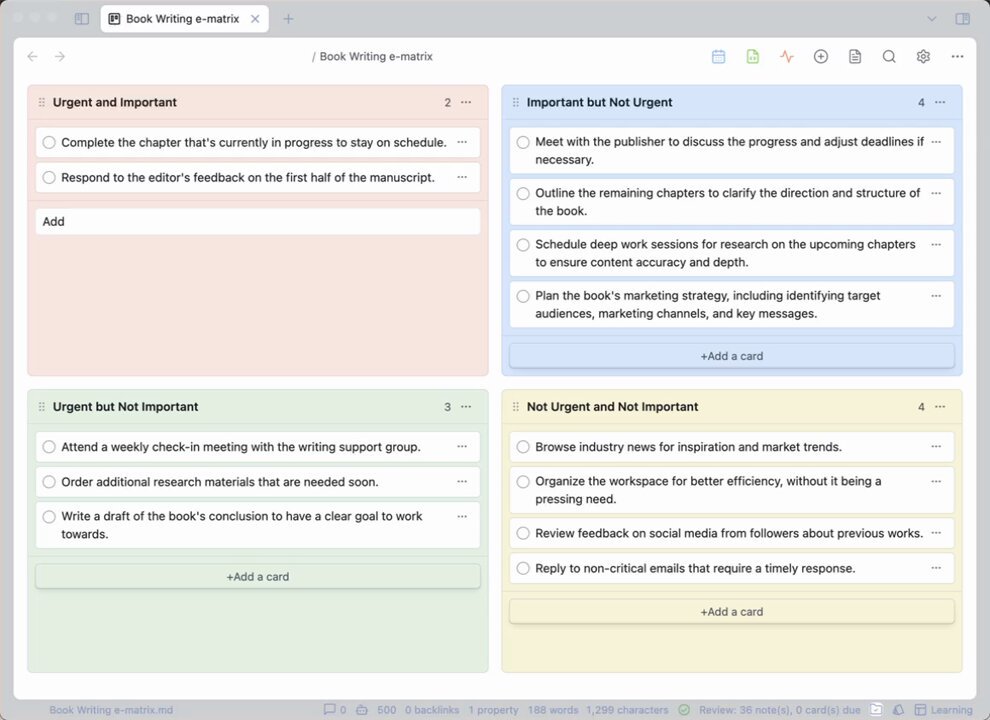Check off 'Organize the workspace' card
990x720 pixels.
click(523, 481)
